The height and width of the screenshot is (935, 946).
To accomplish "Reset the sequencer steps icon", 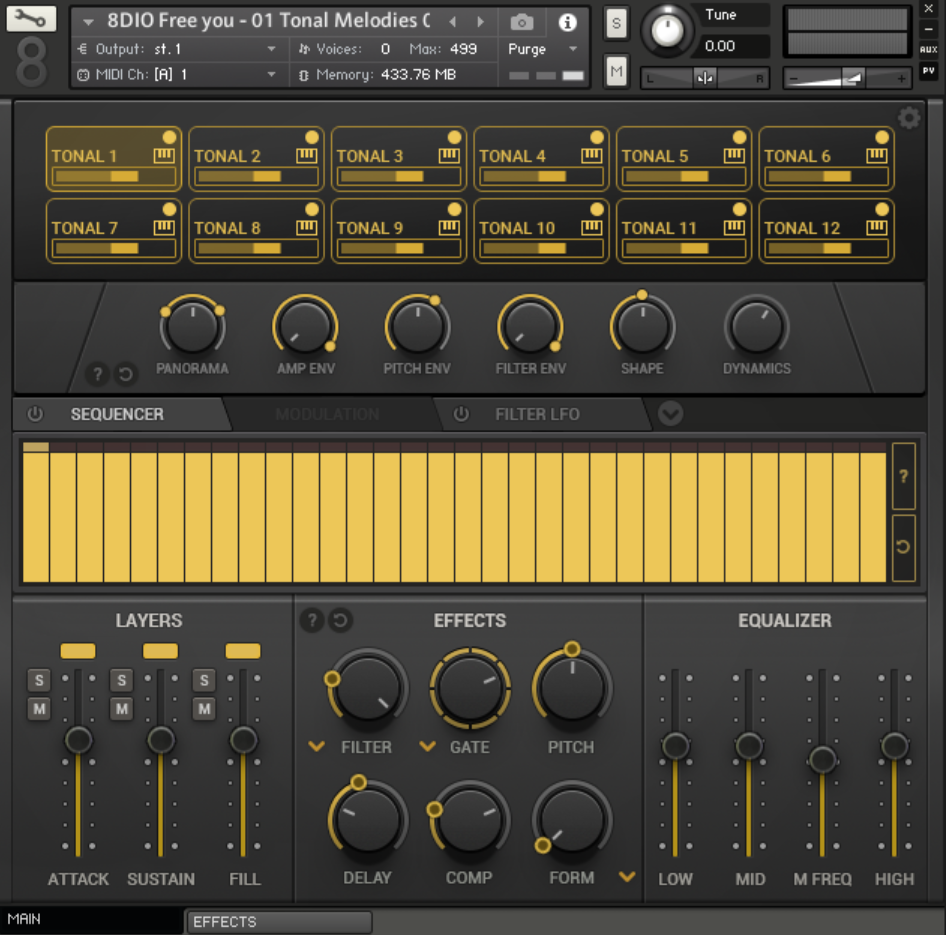I will (x=903, y=547).
